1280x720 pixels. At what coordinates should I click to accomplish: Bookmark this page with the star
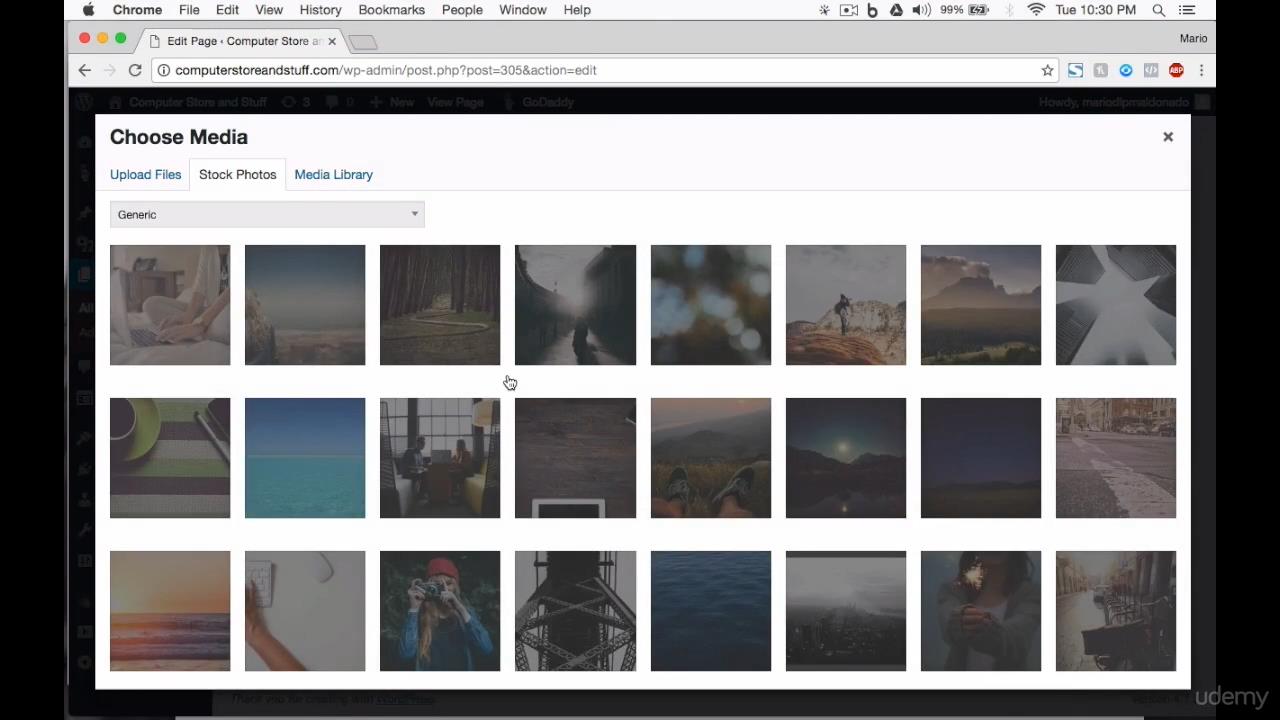[x=1047, y=70]
